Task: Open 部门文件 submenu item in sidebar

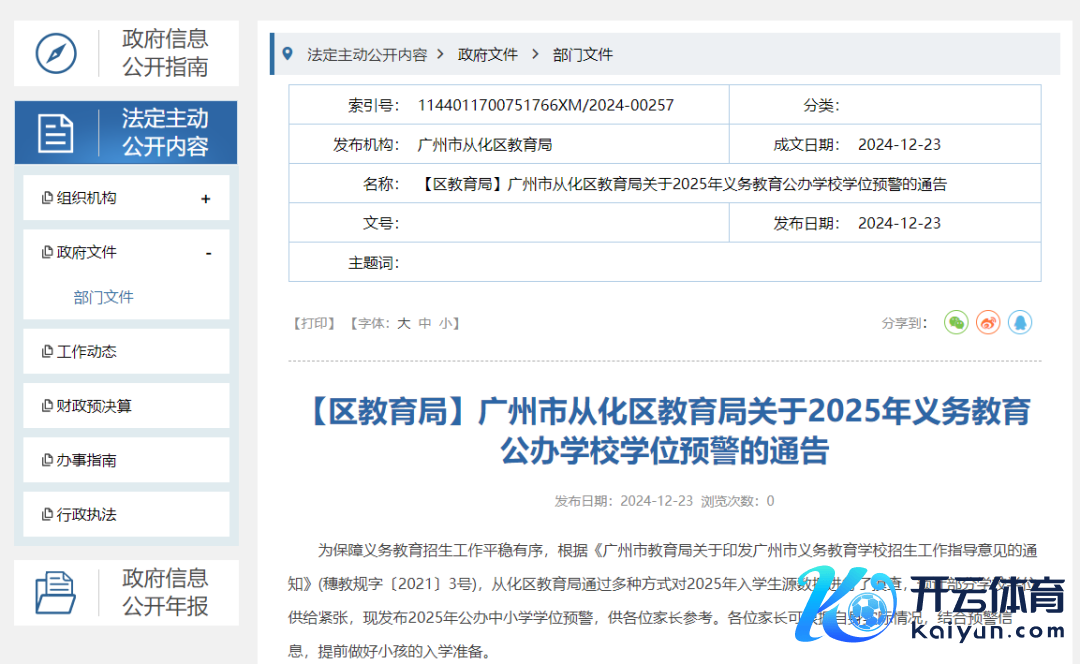Action: (103, 297)
